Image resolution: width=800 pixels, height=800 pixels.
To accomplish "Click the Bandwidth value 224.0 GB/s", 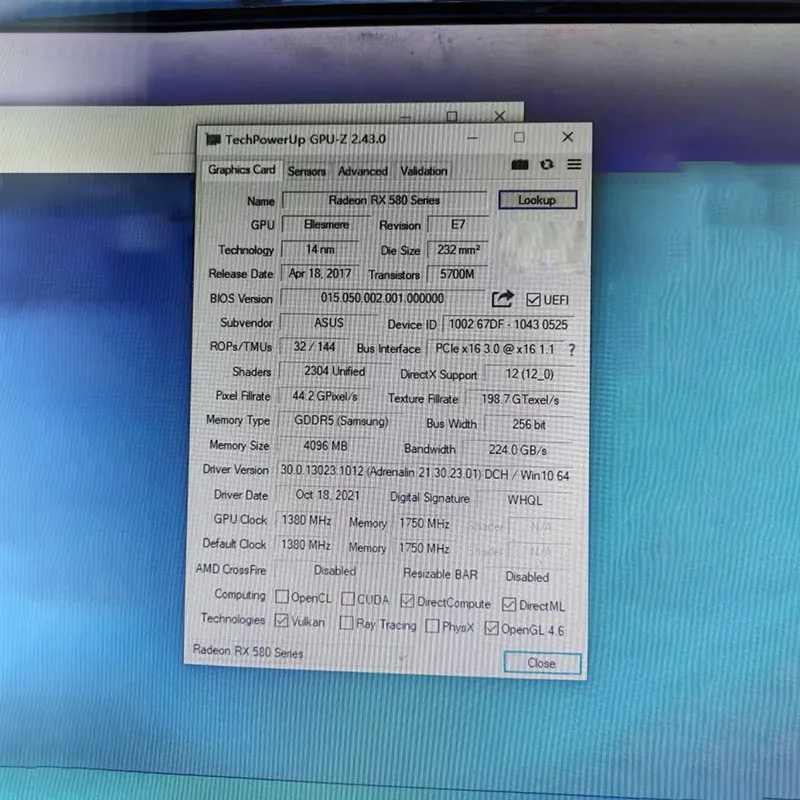I will (x=518, y=450).
